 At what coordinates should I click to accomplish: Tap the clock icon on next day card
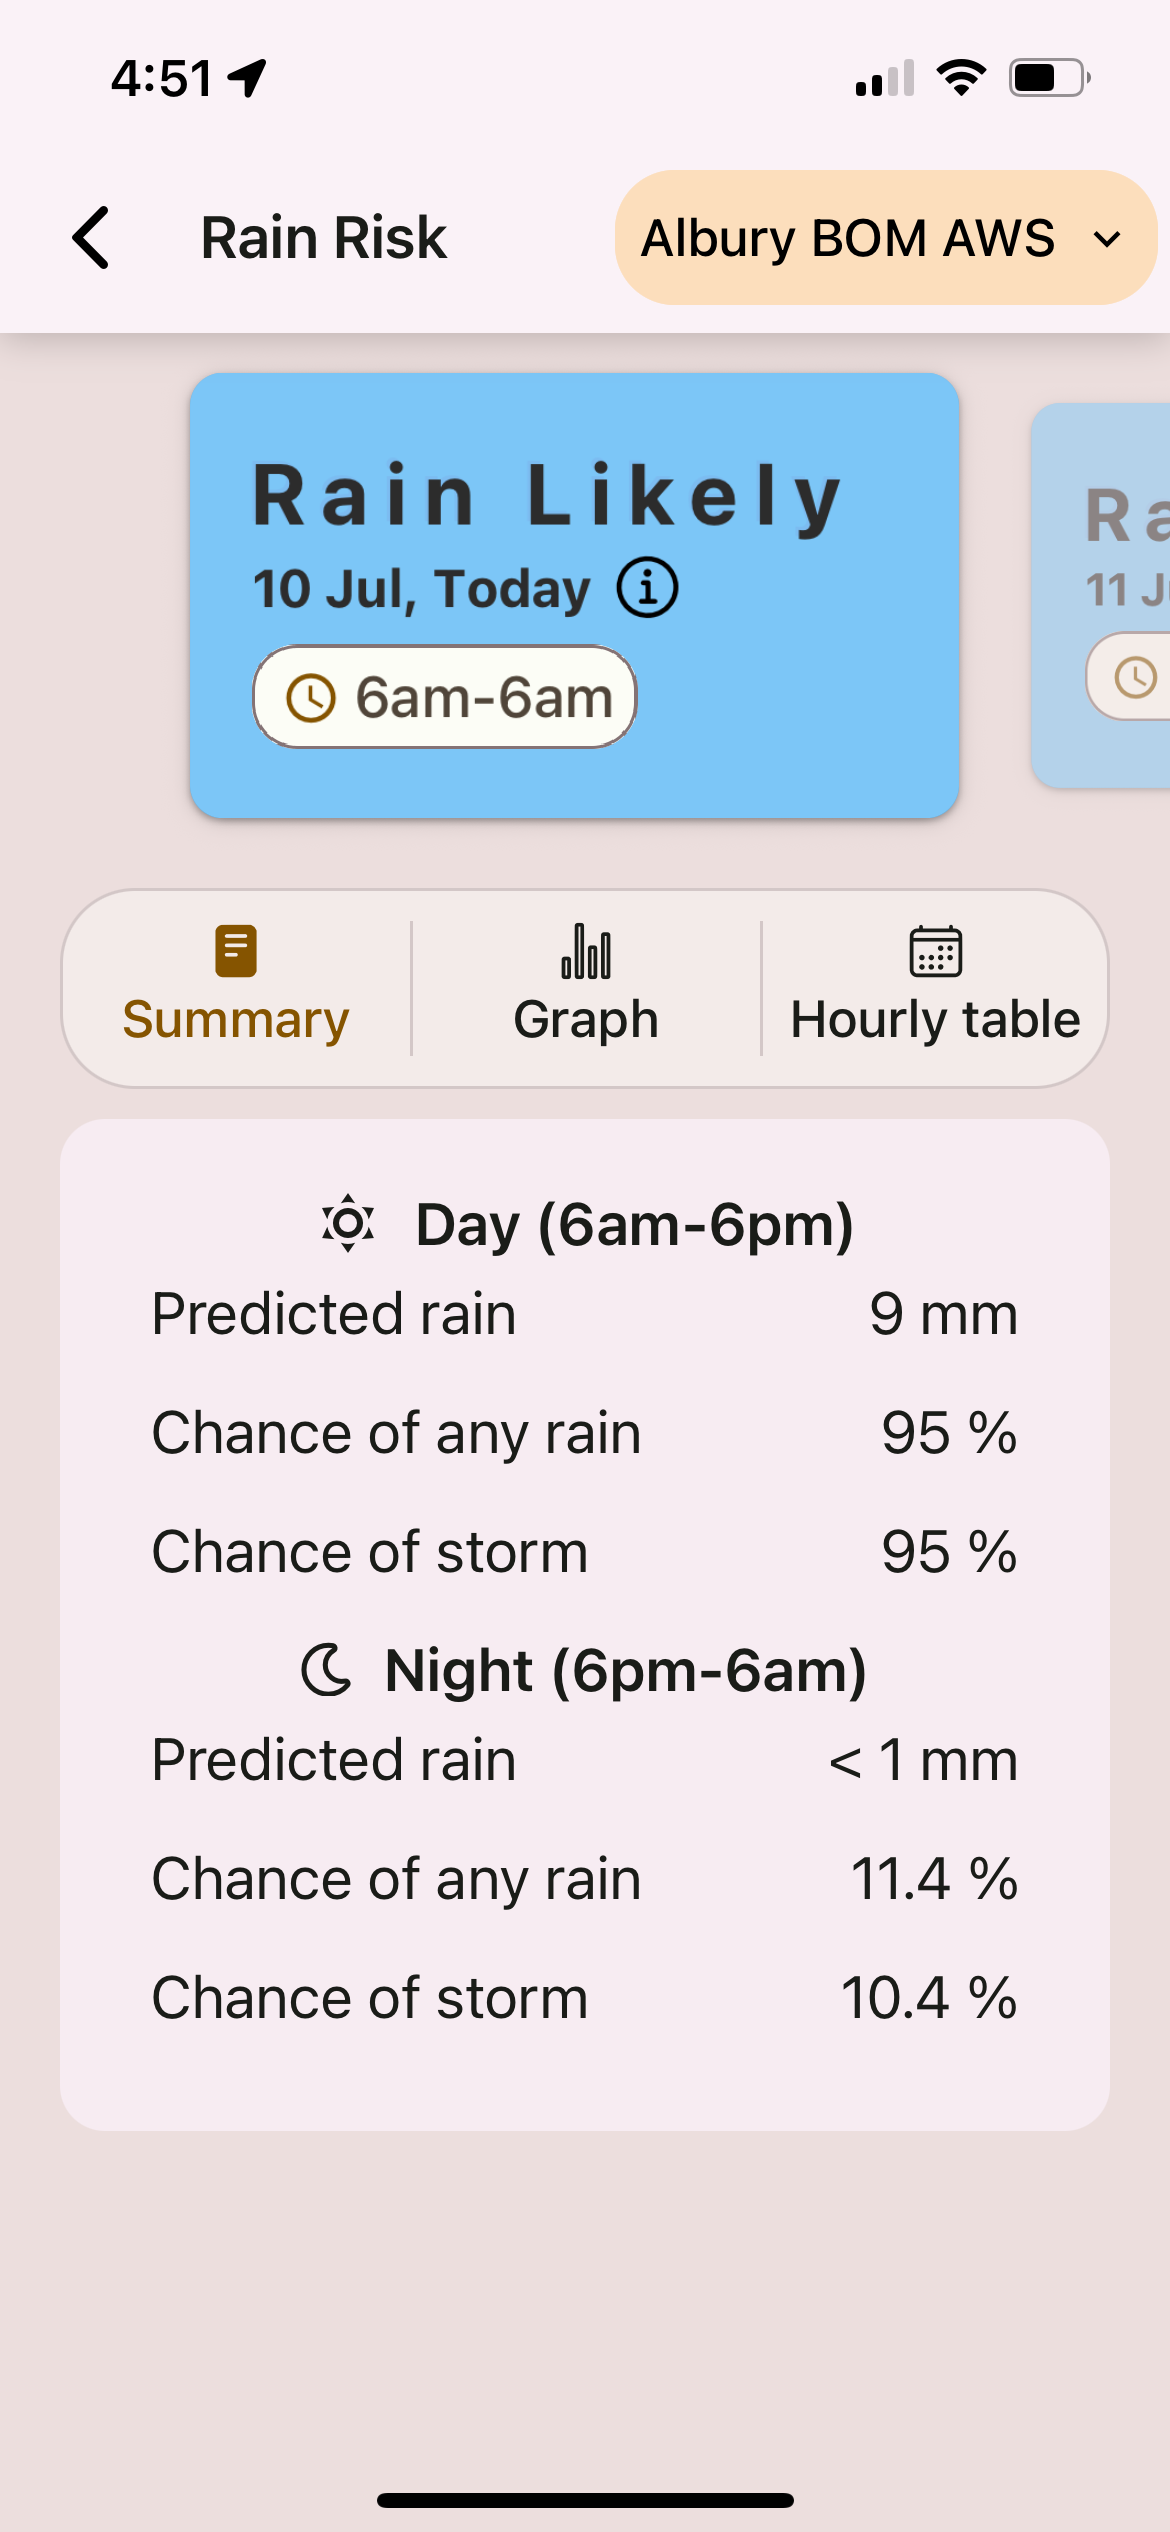[1136, 677]
